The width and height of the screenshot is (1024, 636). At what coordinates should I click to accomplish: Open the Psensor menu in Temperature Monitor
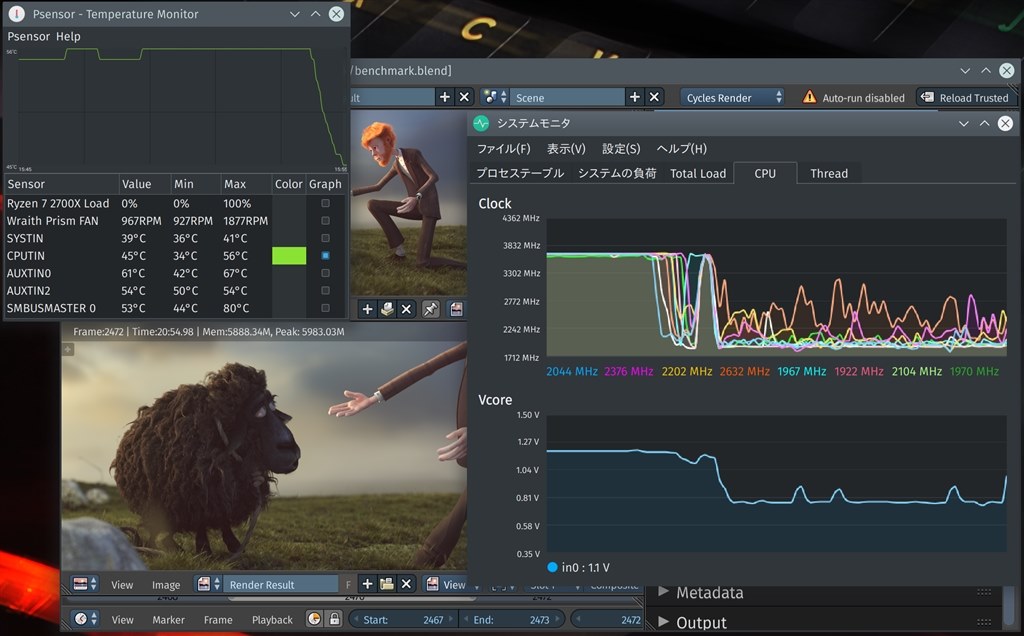(28, 37)
